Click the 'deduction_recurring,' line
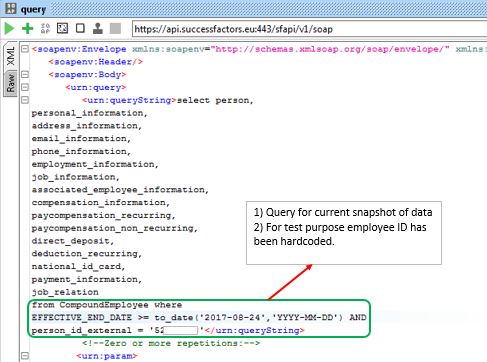487x362 pixels. point(87,254)
